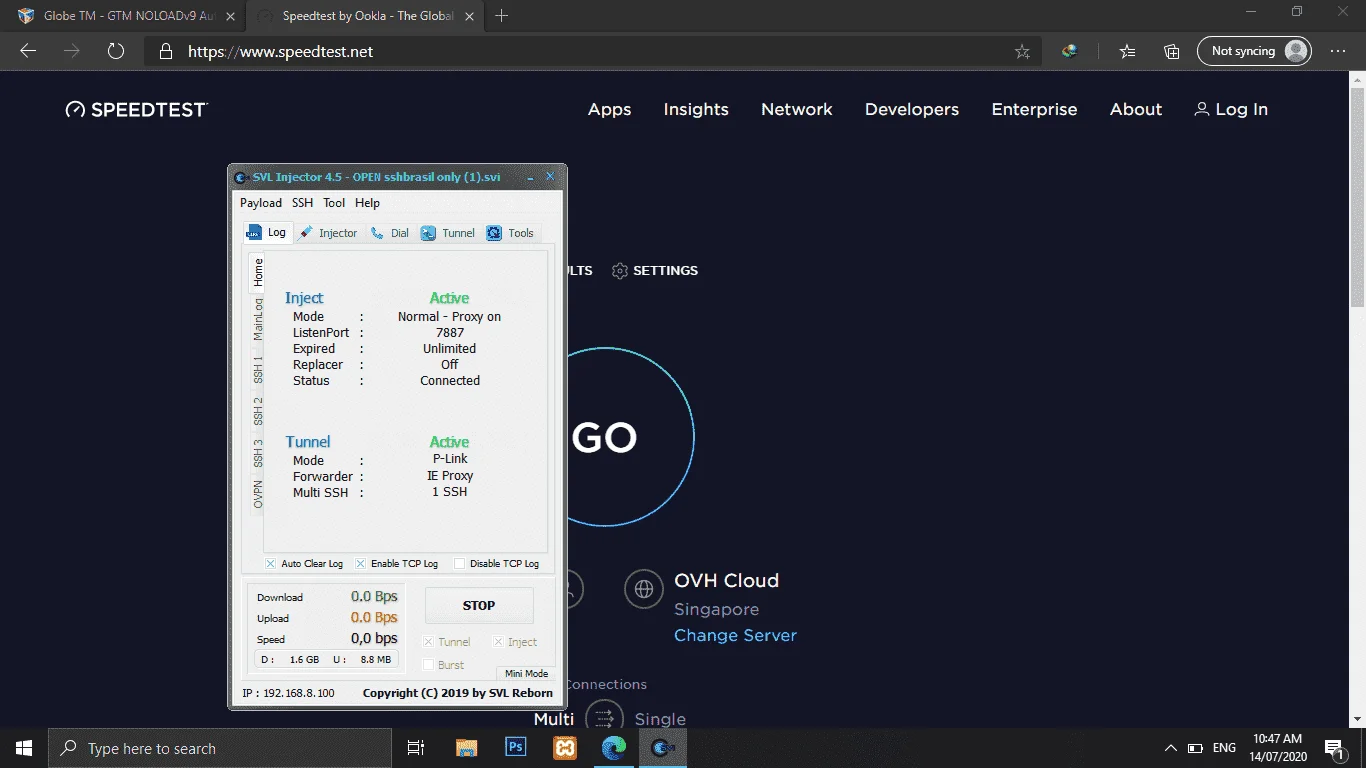Open the Edge settings and more menu

coord(1338,51)
